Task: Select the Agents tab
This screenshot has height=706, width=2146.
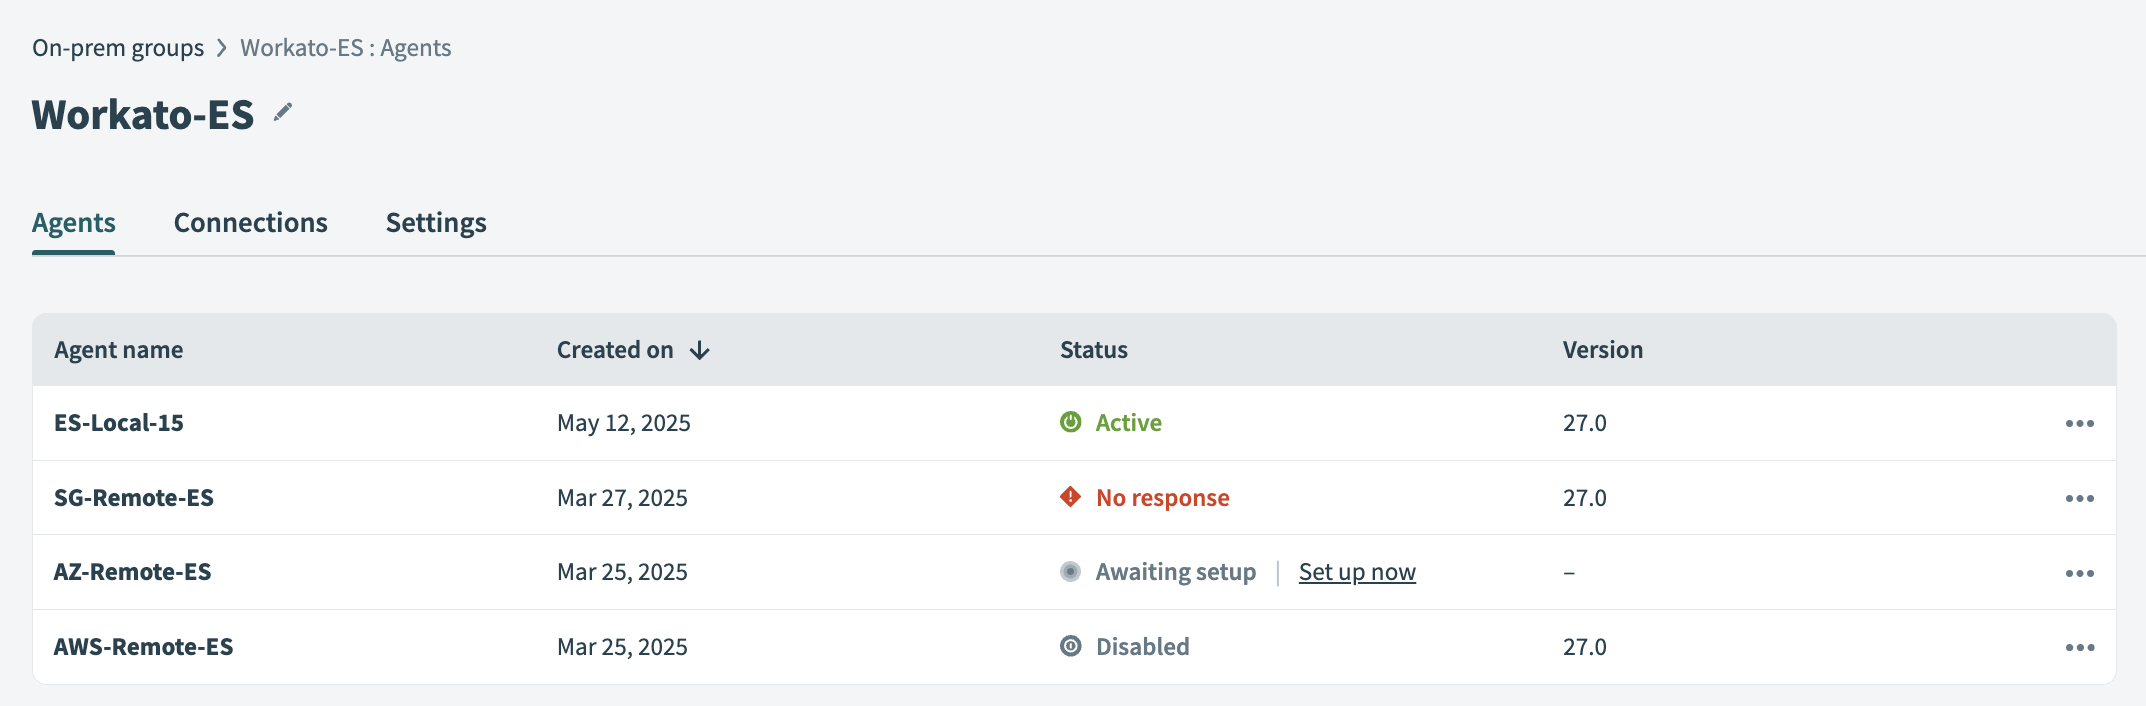Action: point(74,223)
